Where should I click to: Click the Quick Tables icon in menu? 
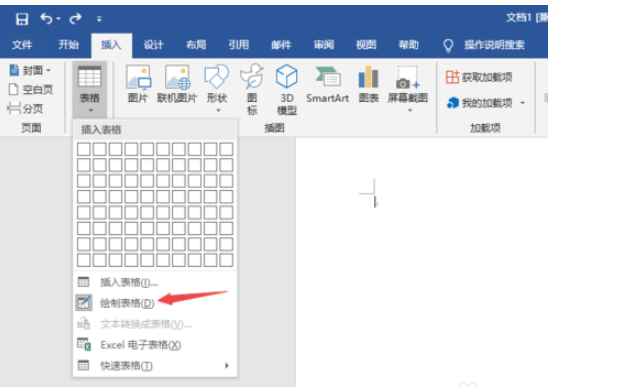tap(83, 365)
